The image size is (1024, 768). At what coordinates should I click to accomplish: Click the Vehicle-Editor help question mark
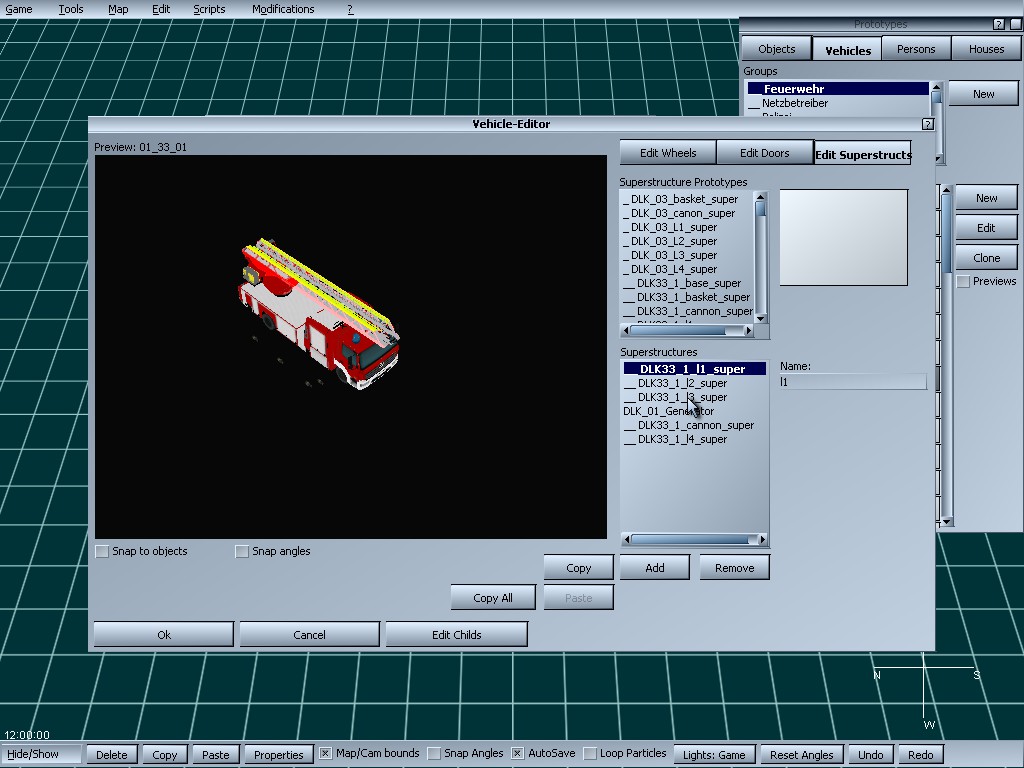pyautogui.click(x=927, y=124)
